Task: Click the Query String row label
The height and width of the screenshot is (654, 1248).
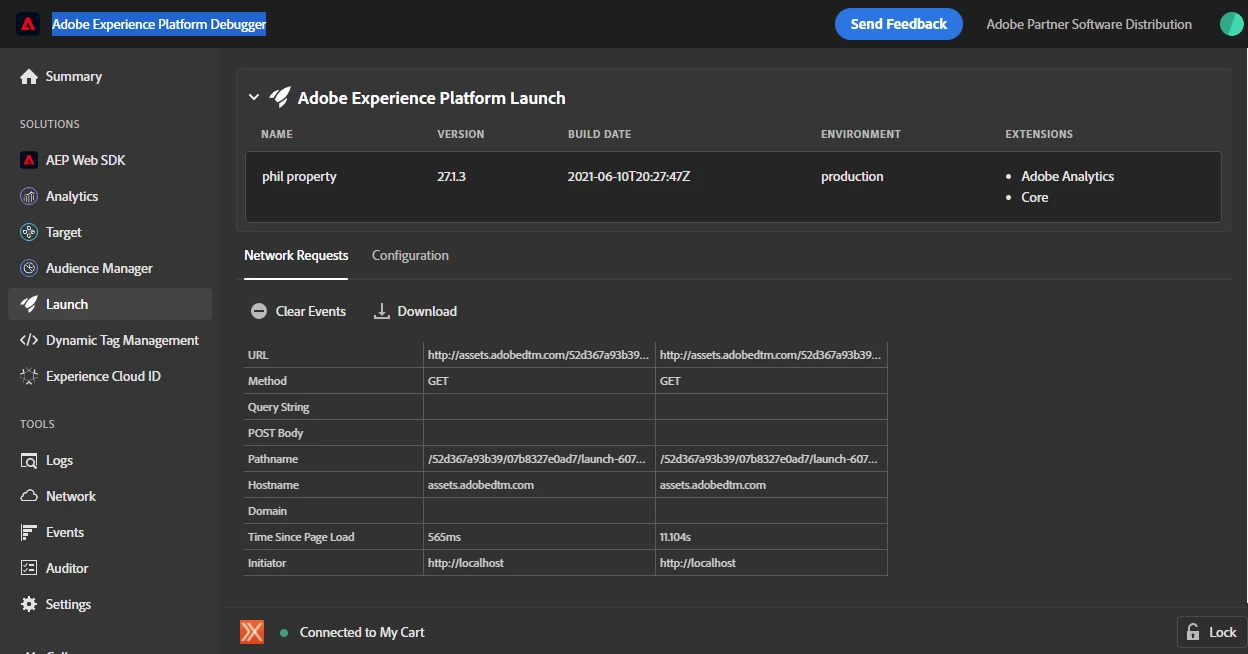Action: coord(279,407)
